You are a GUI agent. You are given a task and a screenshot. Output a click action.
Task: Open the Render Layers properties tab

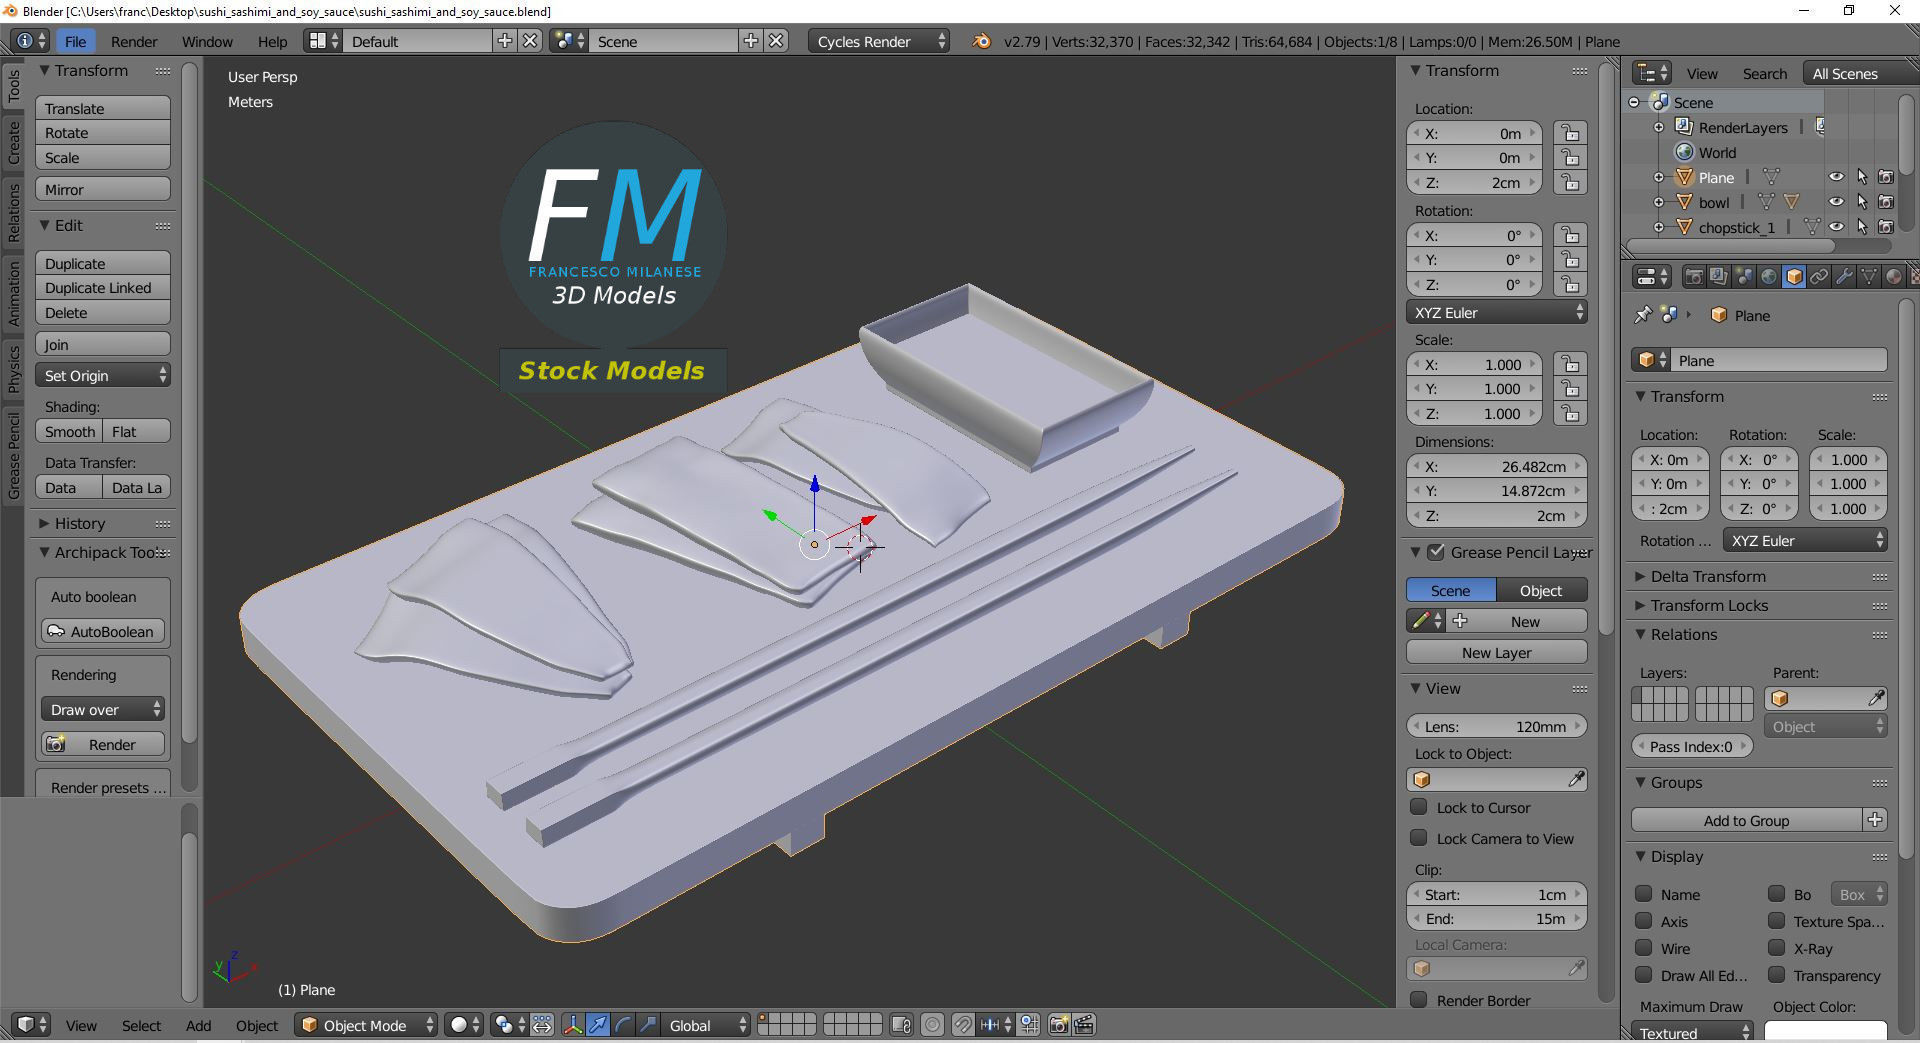click(x=1719, y=277)
